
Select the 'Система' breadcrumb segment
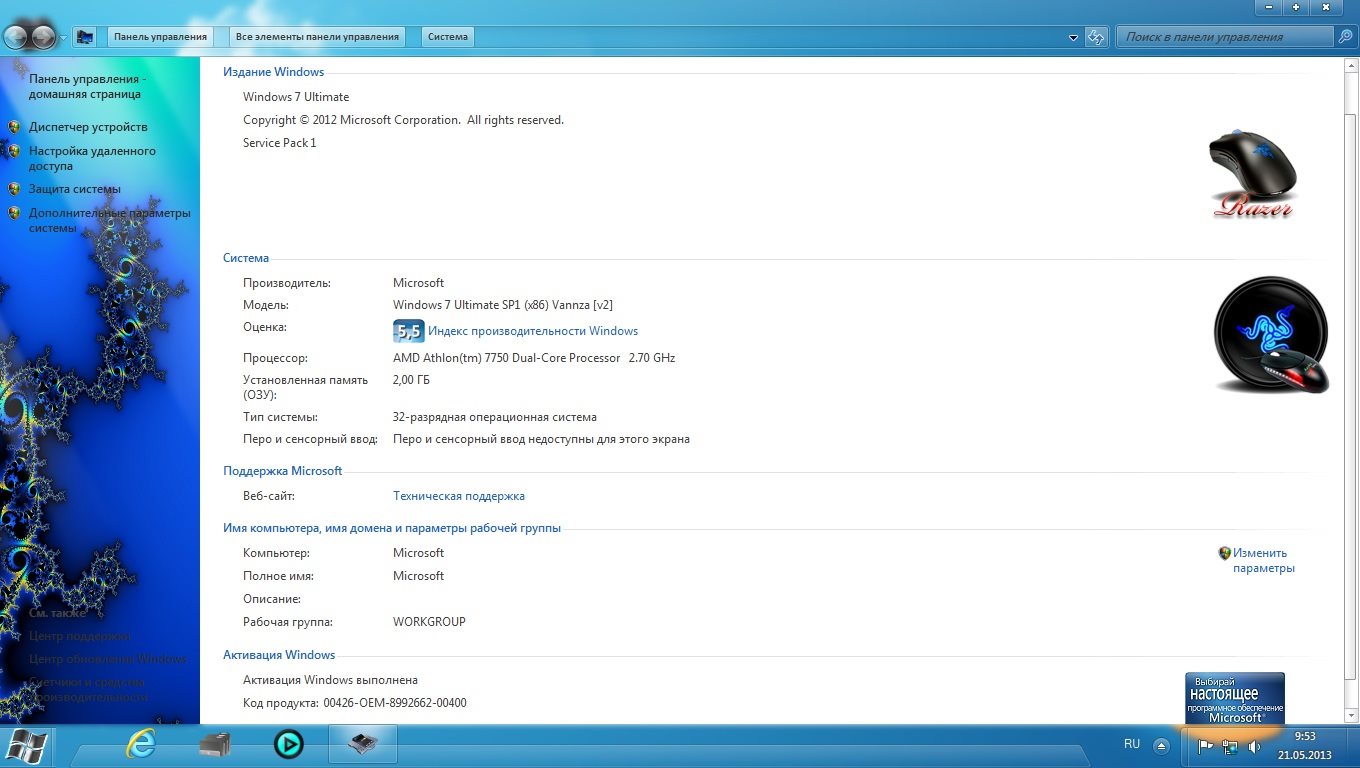coord(448,37)
